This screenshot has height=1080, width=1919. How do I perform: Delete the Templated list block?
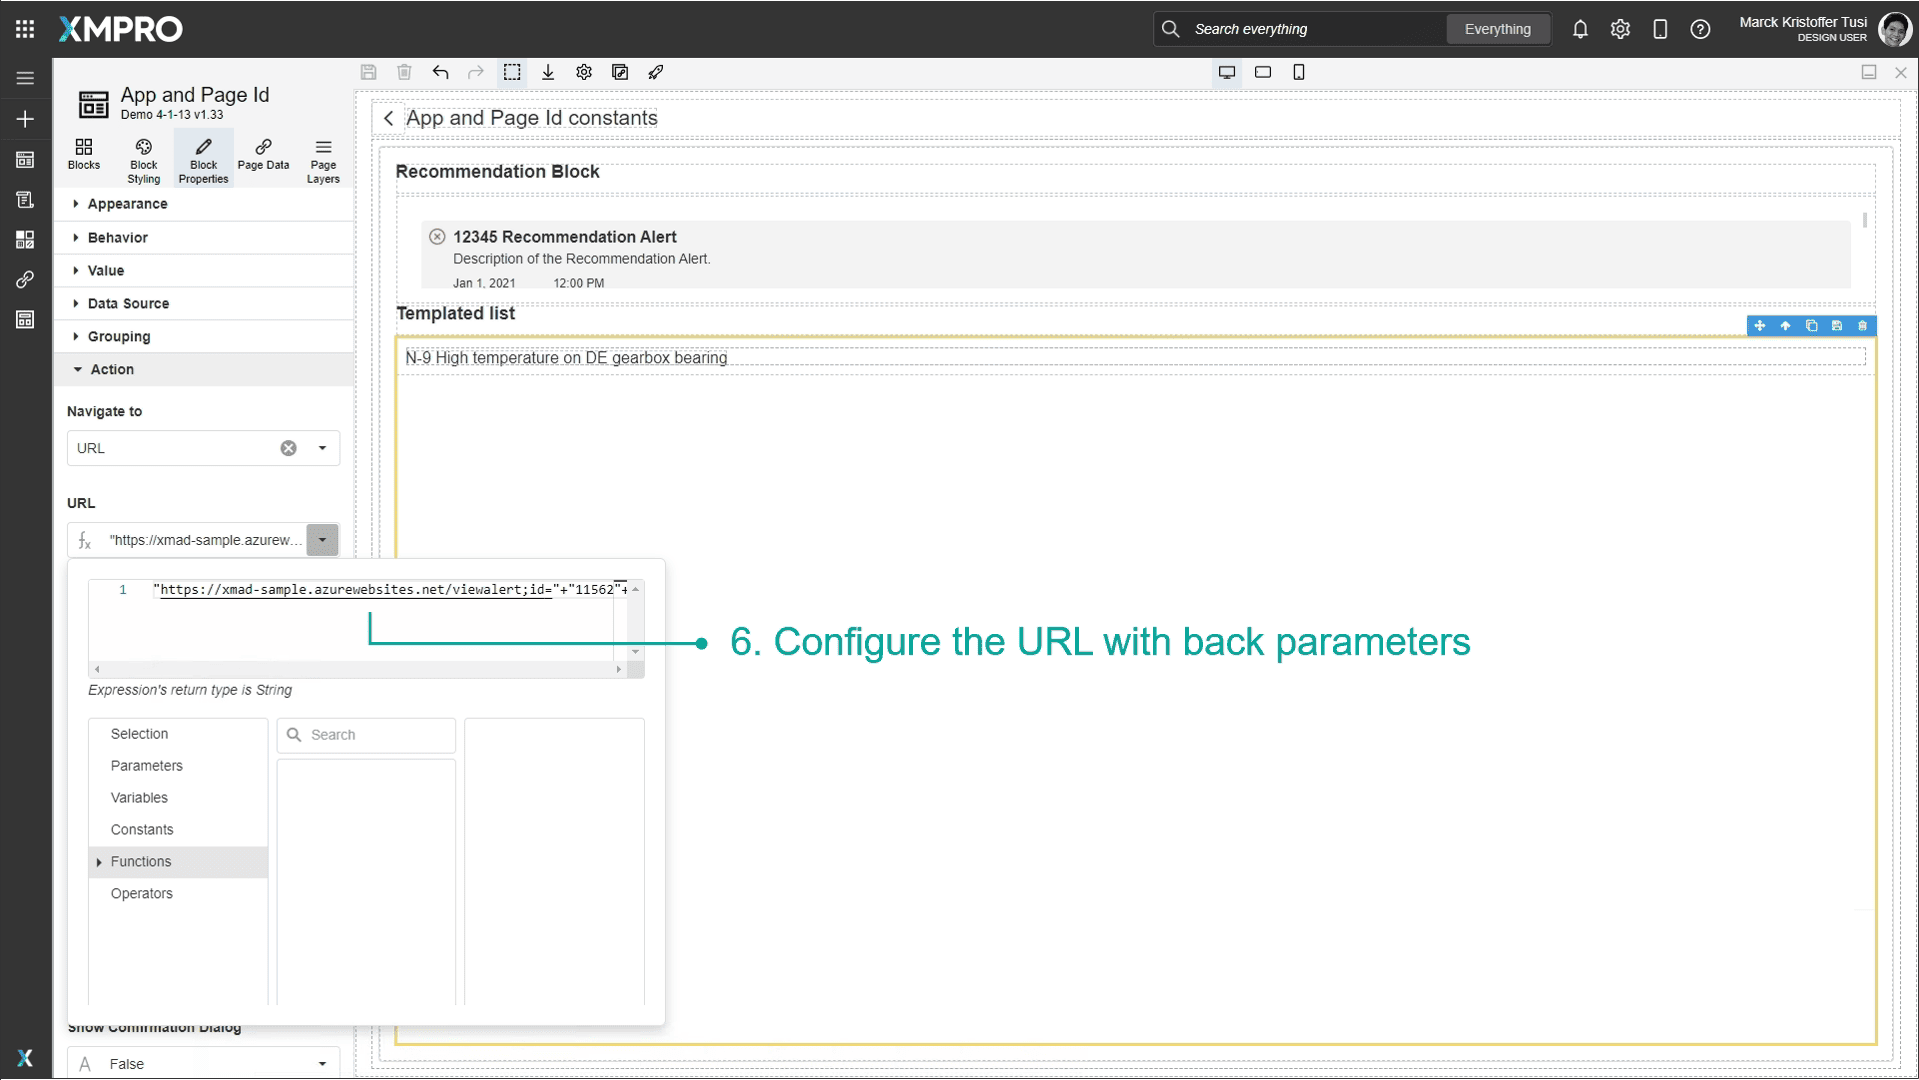tap(1862, 326)
